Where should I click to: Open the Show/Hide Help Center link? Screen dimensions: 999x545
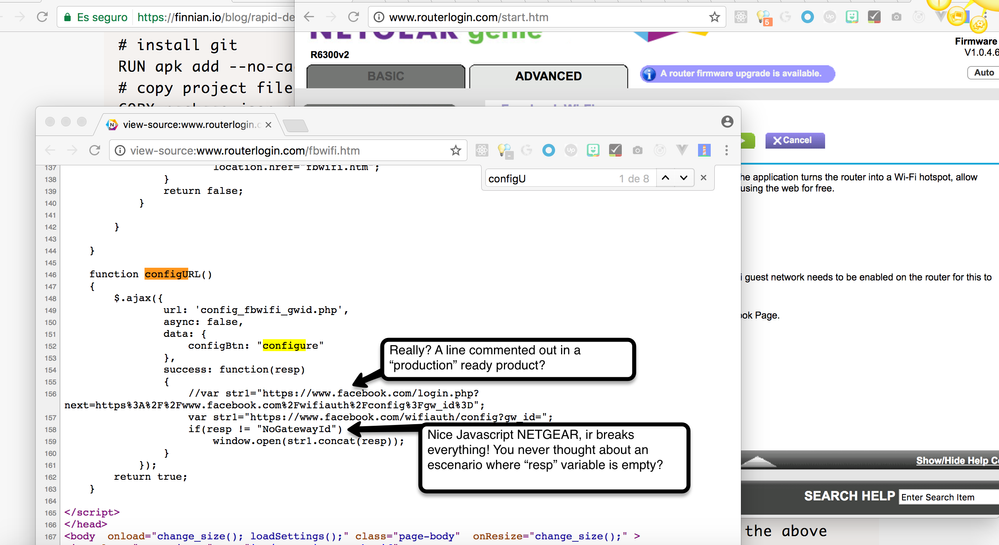click(x=957, y=461)
